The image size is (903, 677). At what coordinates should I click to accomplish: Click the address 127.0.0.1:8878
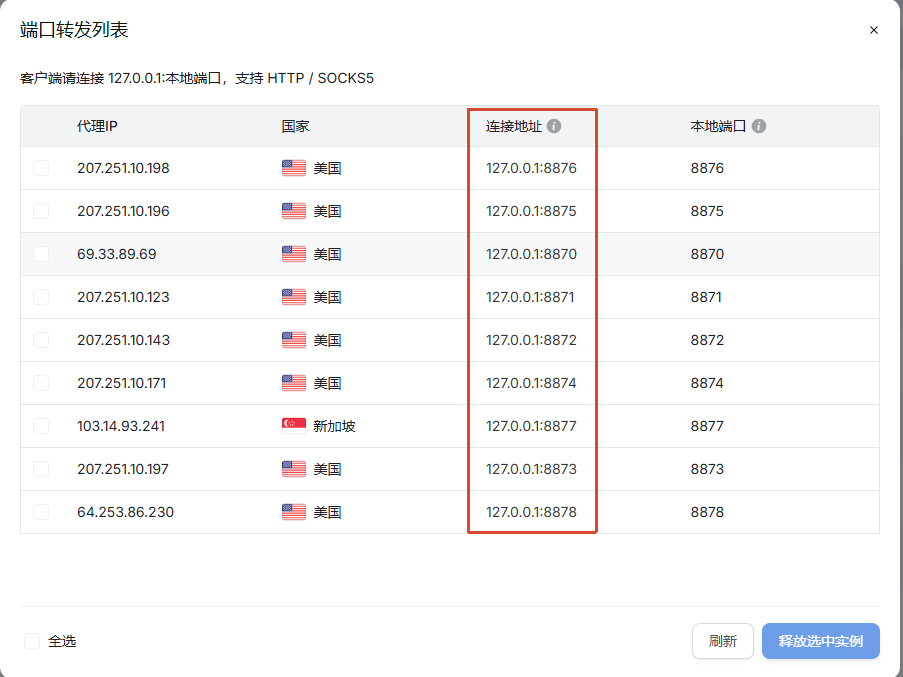point(531,512)
